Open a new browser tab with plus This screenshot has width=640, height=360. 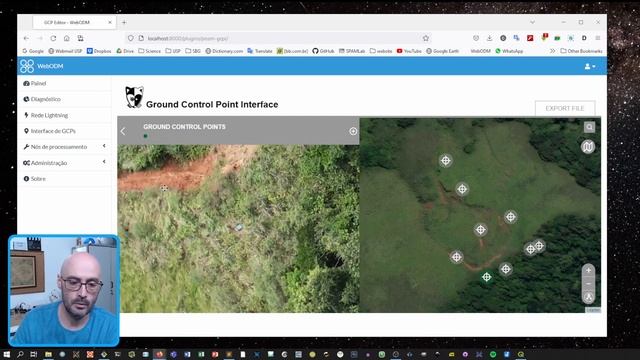click(124, 22)
